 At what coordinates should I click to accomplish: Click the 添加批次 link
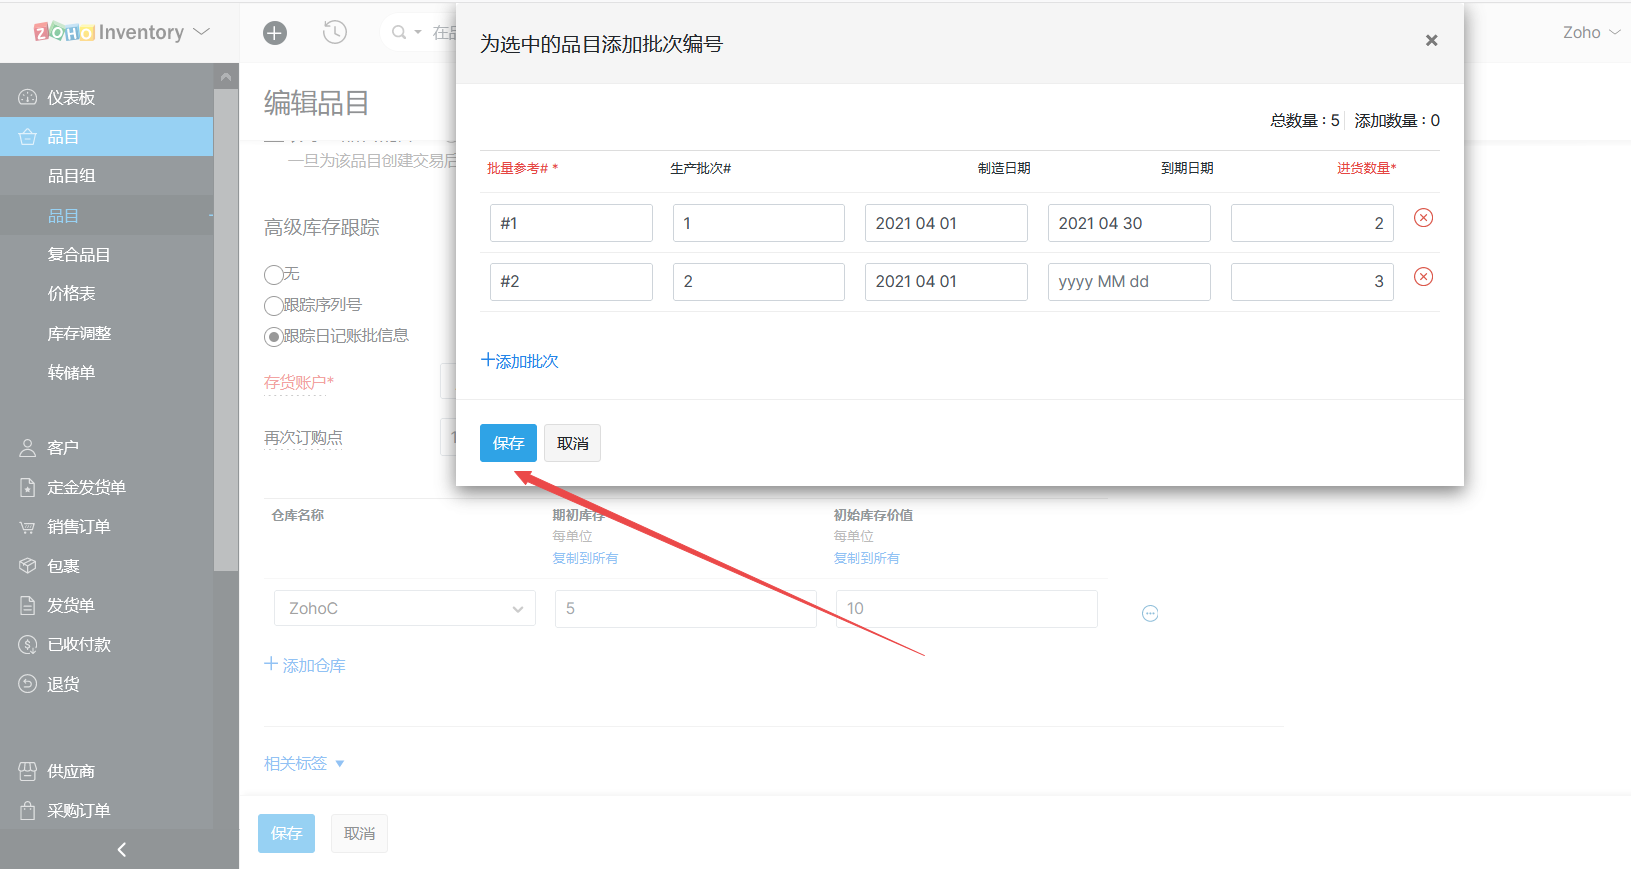click(x=520, y=361)
